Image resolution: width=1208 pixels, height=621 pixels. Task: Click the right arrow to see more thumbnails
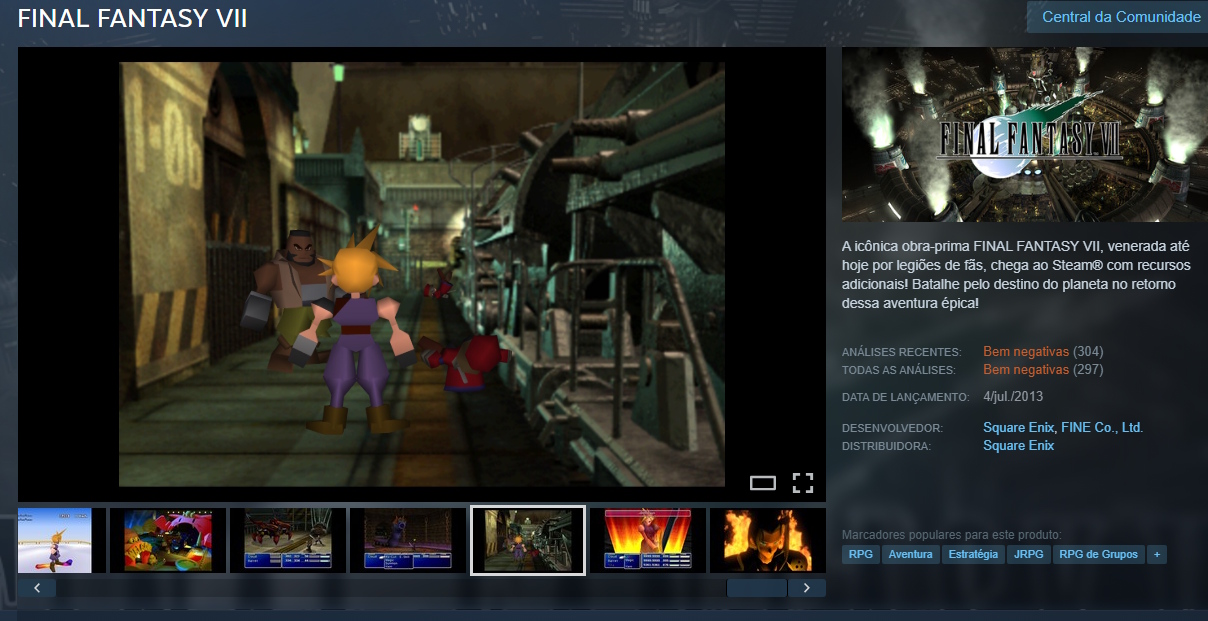[807, 587]
